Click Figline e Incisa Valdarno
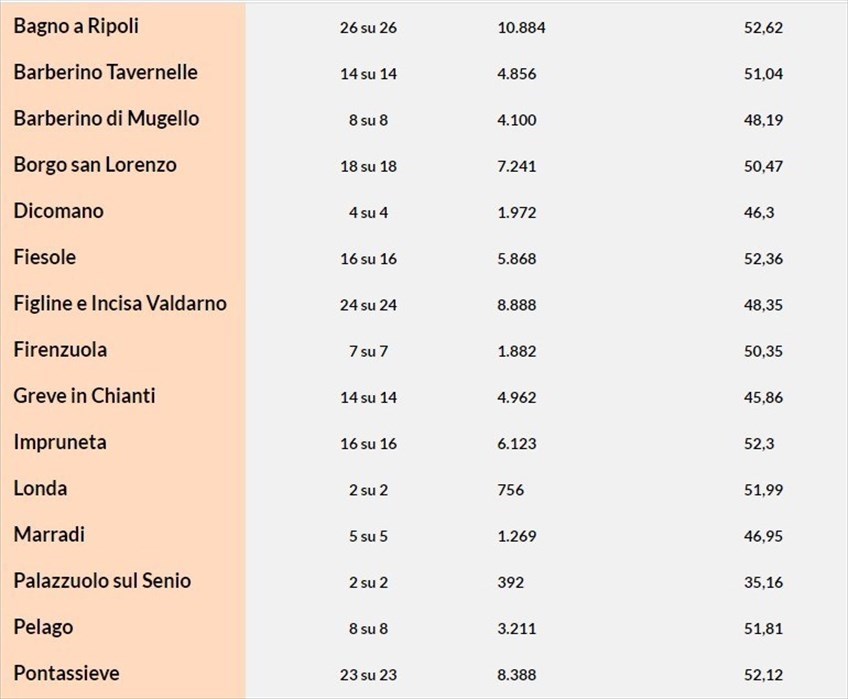 point(120,304)
